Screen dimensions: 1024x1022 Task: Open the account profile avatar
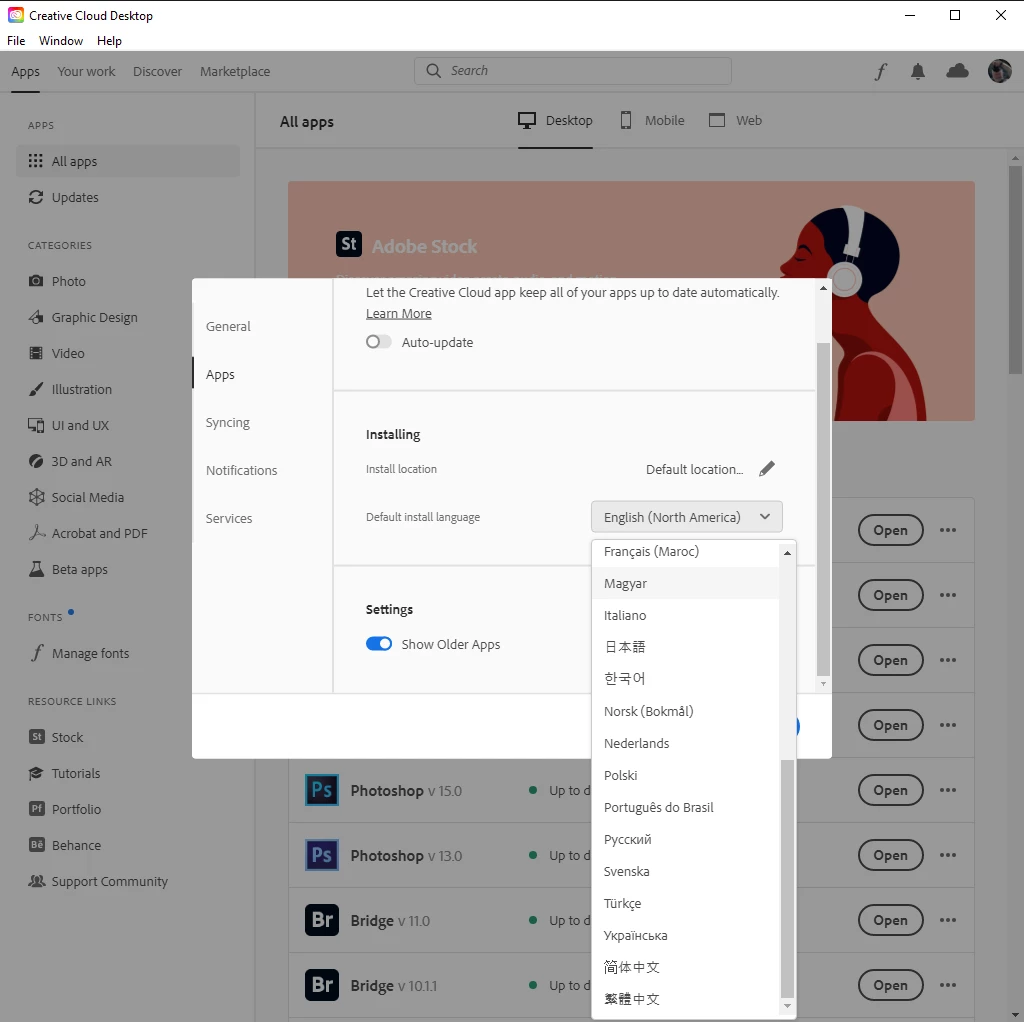tap(999, 71)
